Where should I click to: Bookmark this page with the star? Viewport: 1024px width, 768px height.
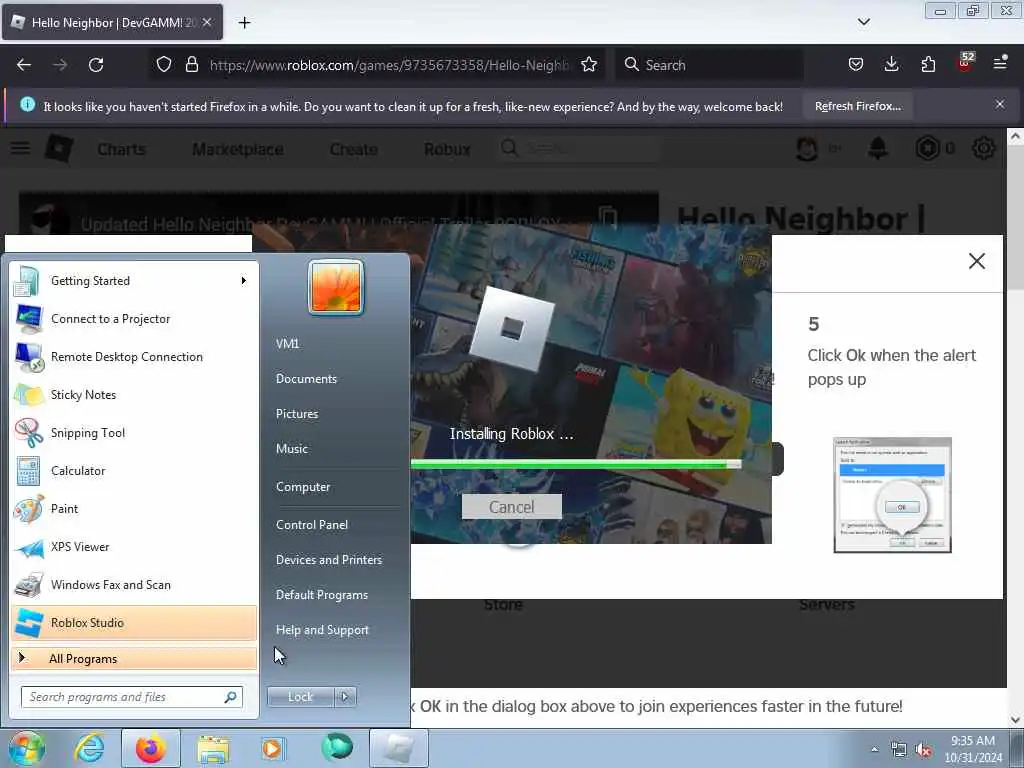click(589, 64)
